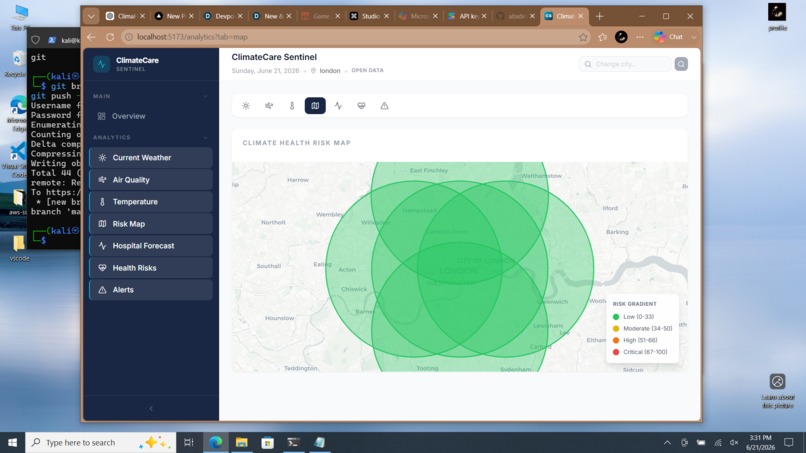Collapse the MAIN sidebar section
Image resolution: width=806 pixels, height=453 pixels.
(x=206, y=96)
